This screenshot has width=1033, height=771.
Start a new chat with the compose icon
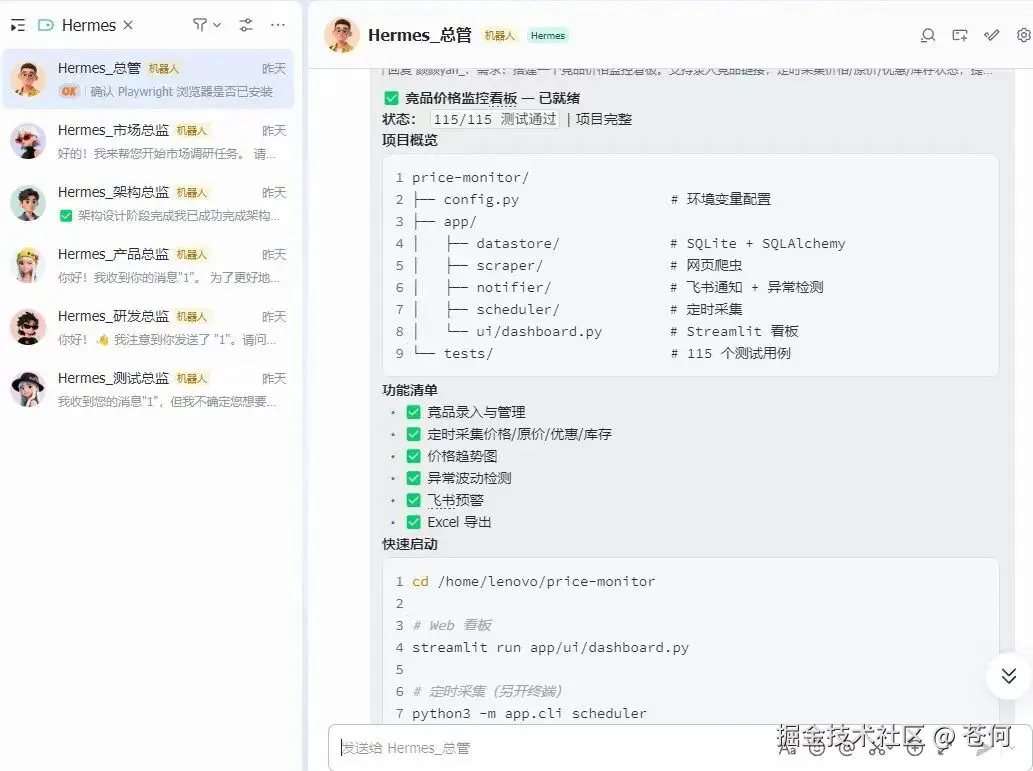click(x=957, y=35)
